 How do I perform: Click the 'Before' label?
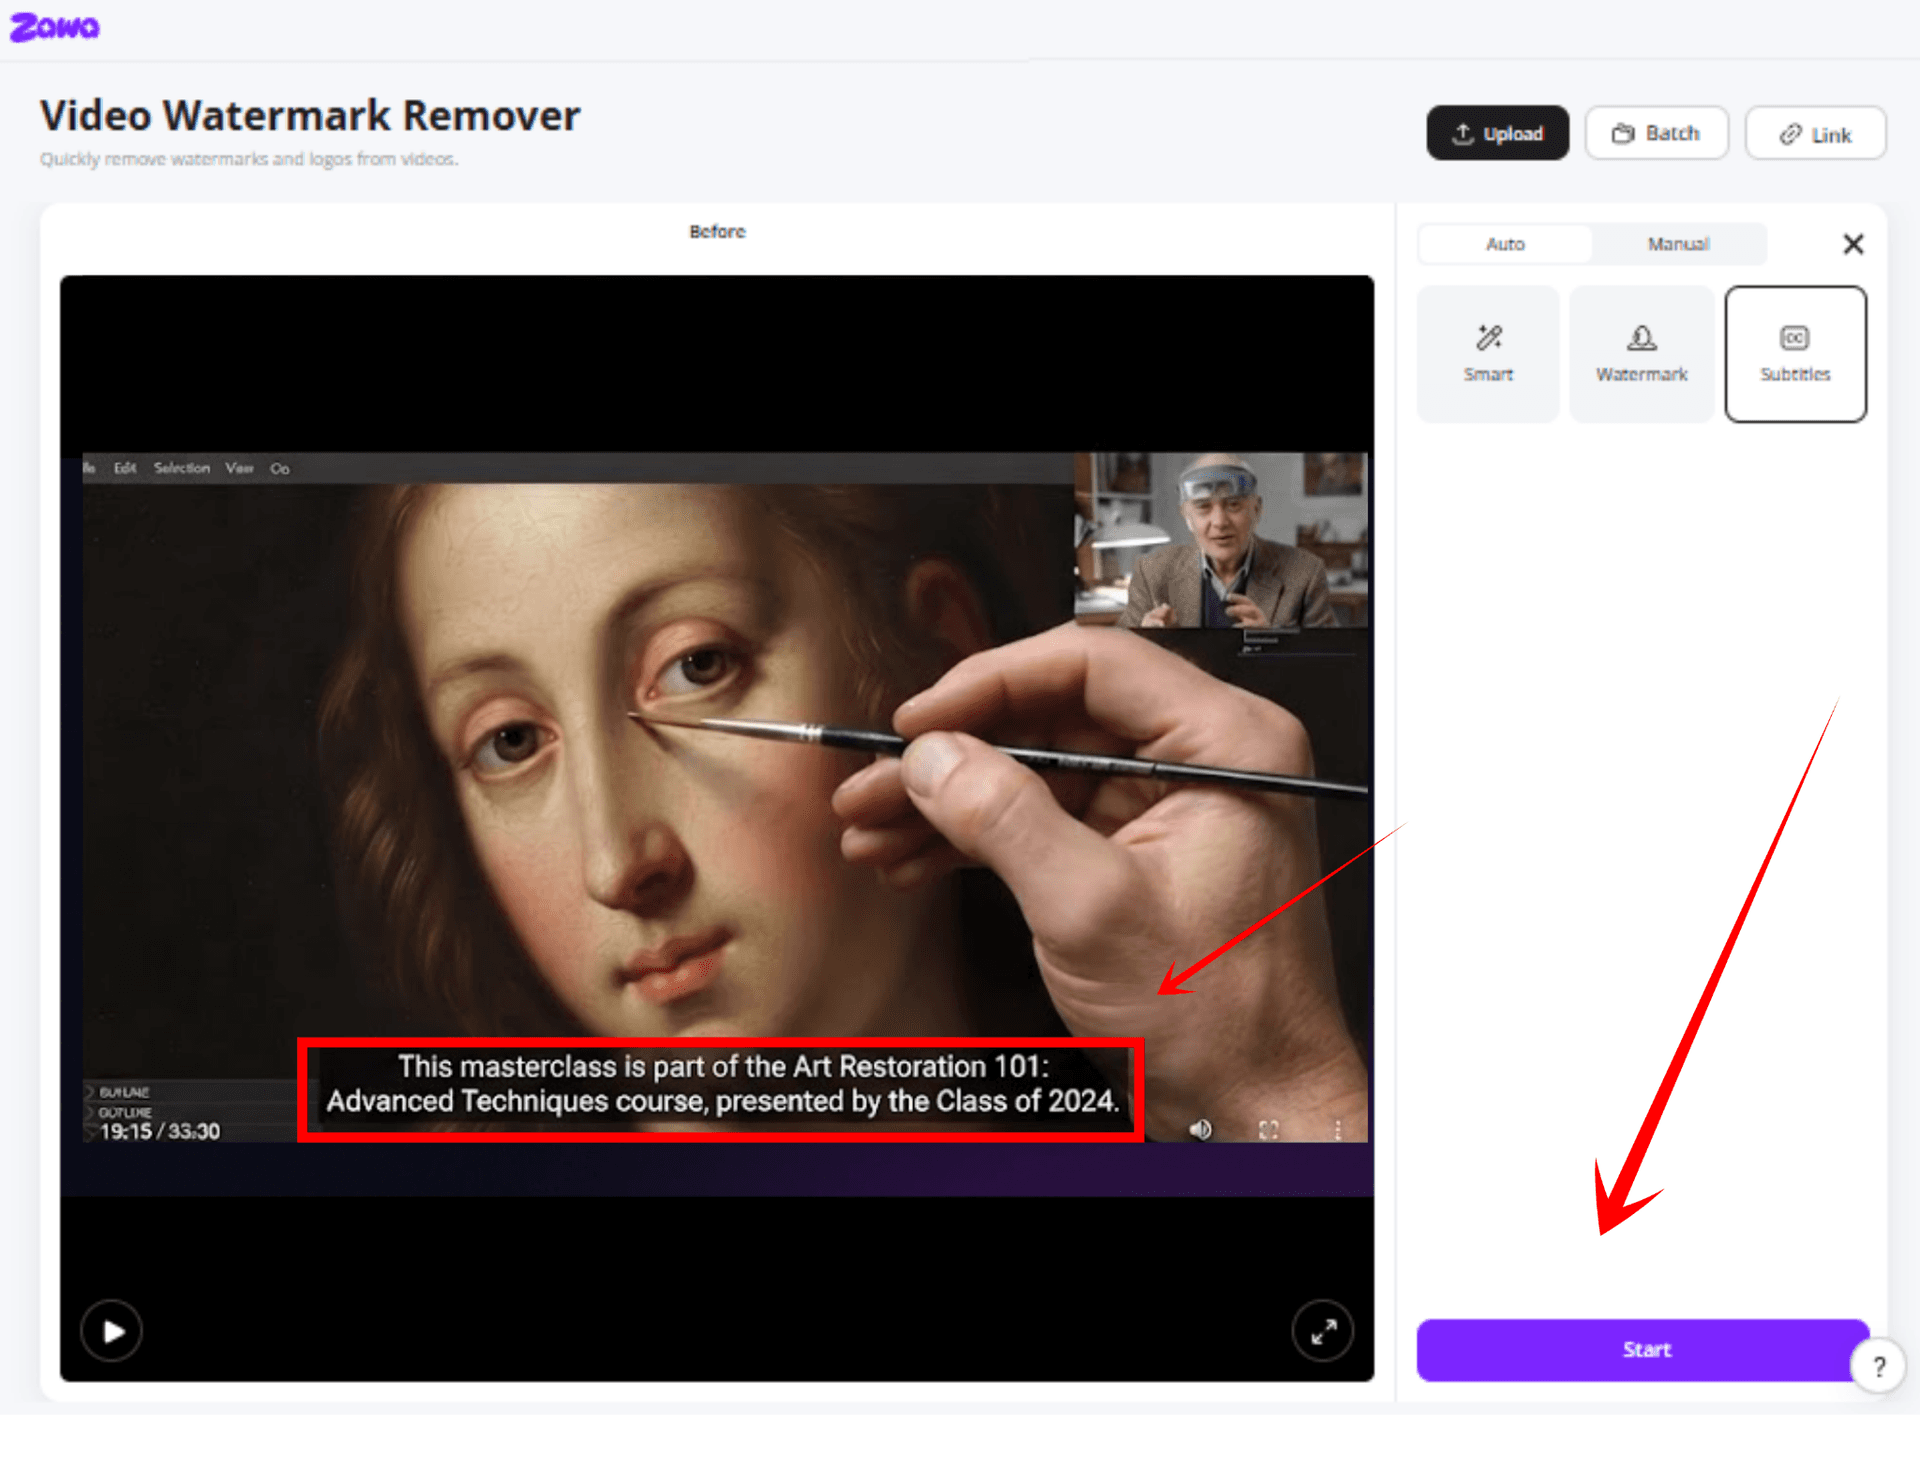717,232
